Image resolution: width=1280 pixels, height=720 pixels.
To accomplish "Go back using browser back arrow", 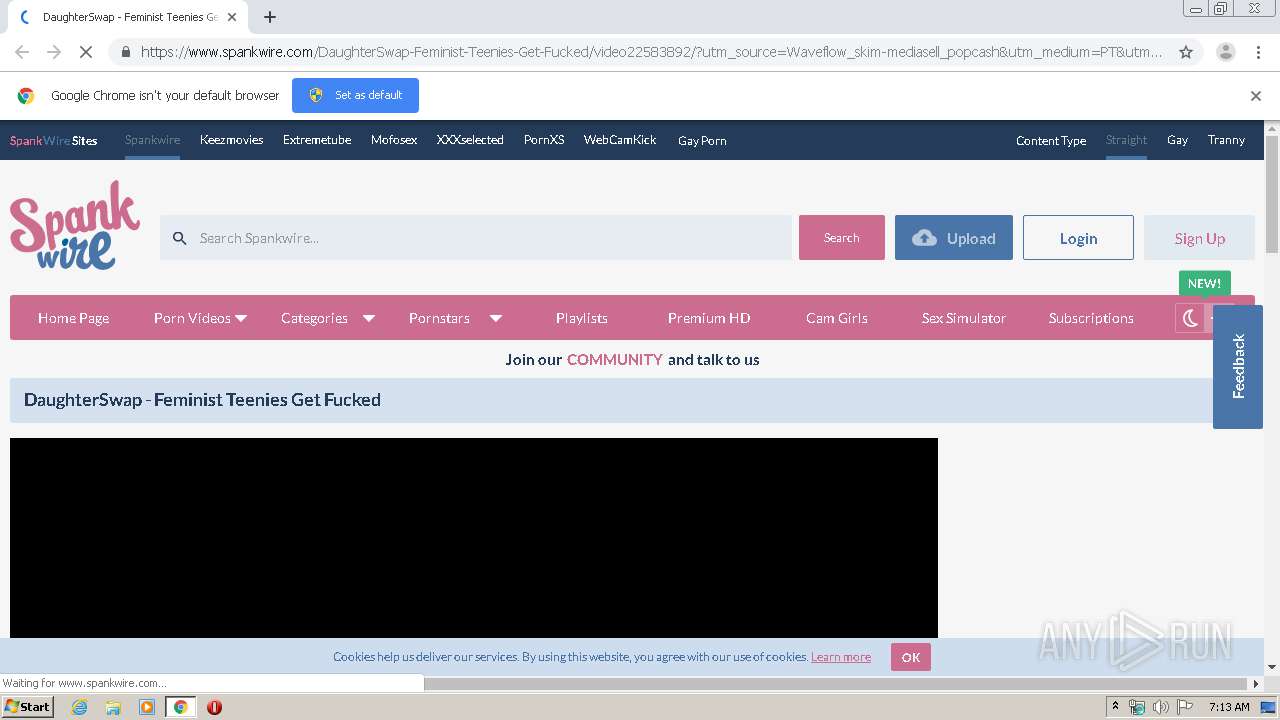I will [22, 52].
